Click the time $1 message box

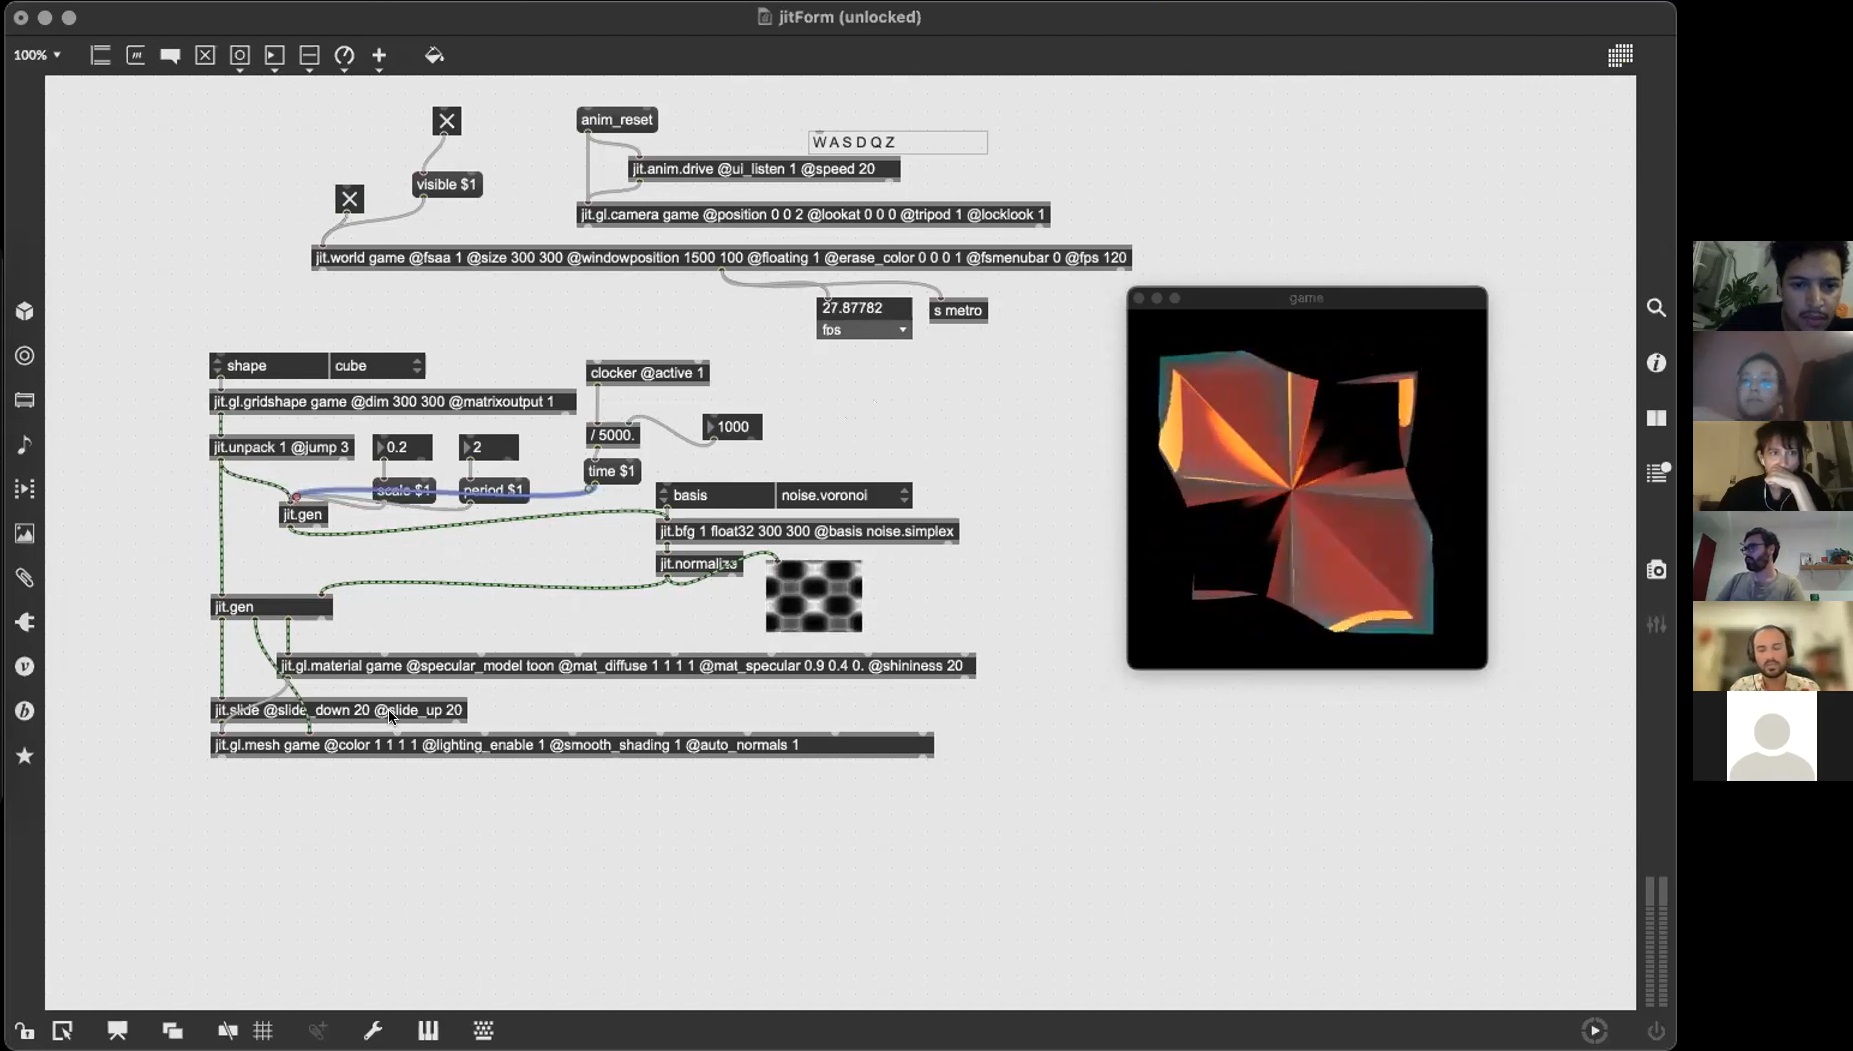(611, 471)
